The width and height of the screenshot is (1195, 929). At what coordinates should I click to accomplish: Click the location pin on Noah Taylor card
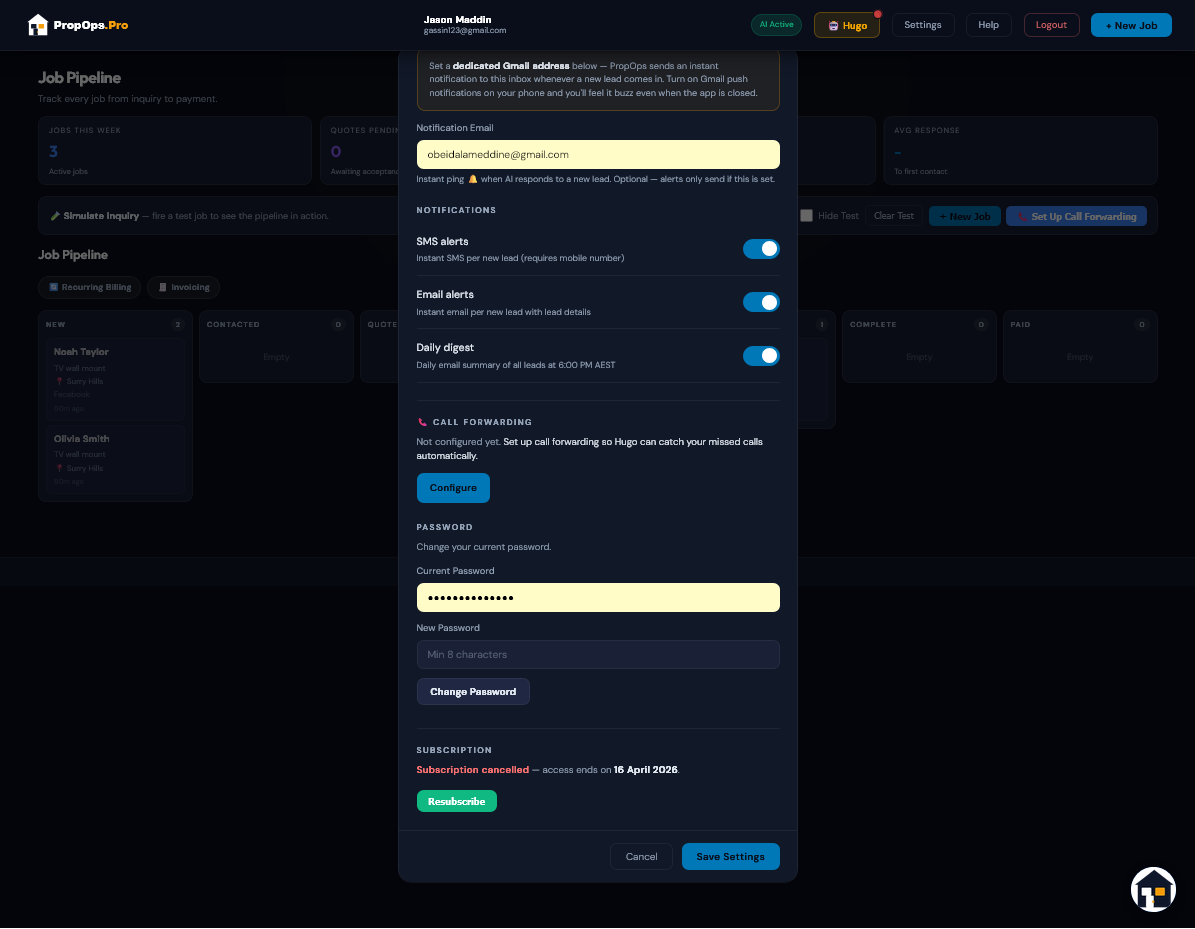pos(59,382)
